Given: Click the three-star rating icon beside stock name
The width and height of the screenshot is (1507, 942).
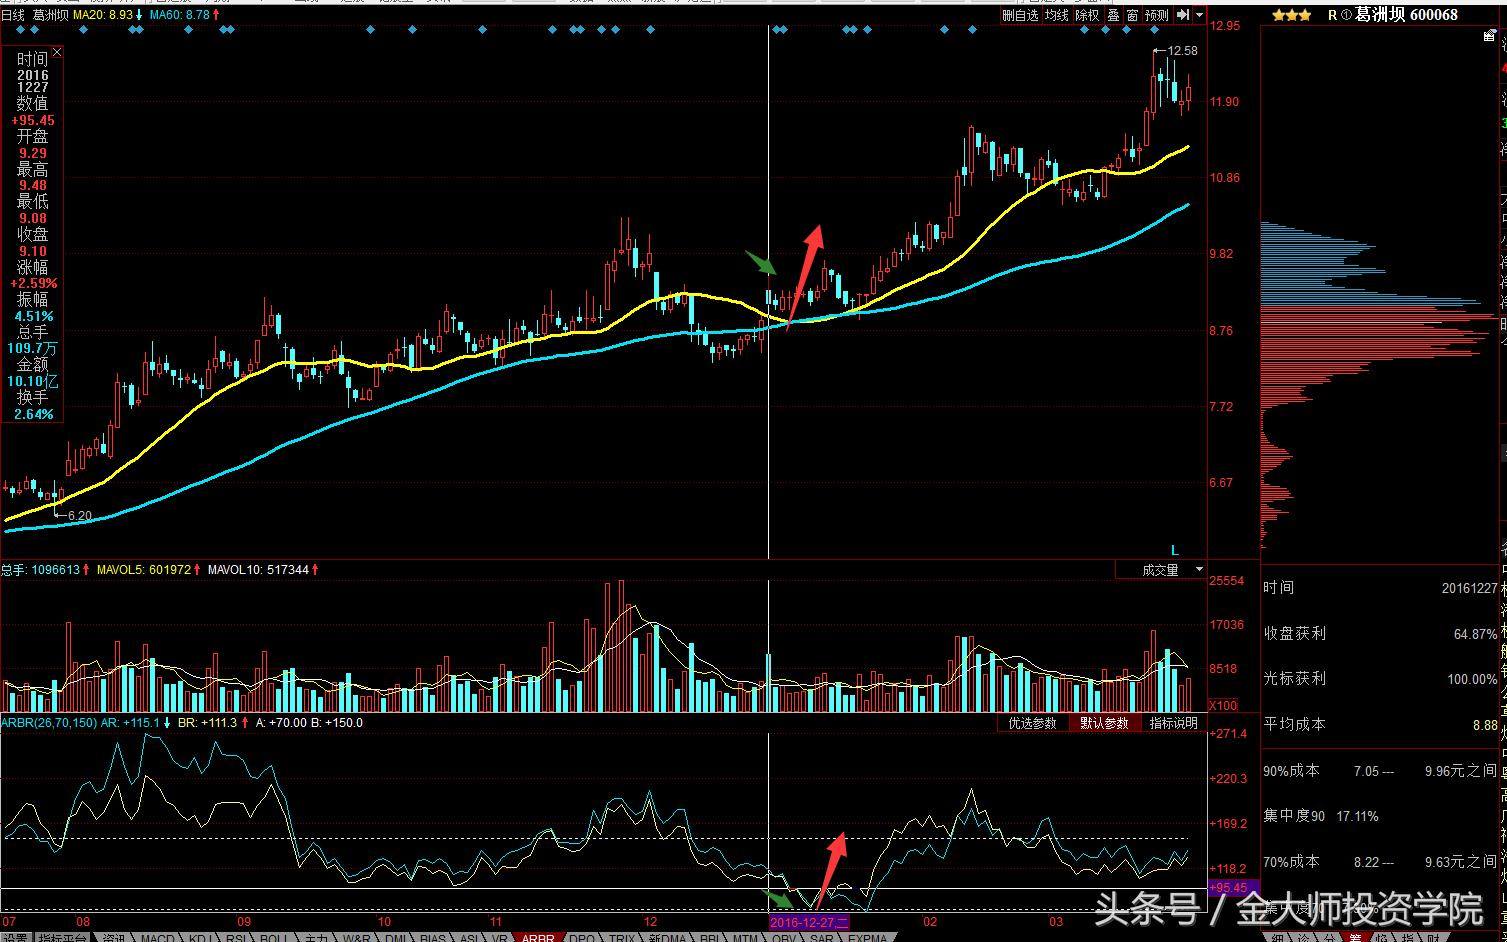Looking at the screenshot, I should point(1292,15).
